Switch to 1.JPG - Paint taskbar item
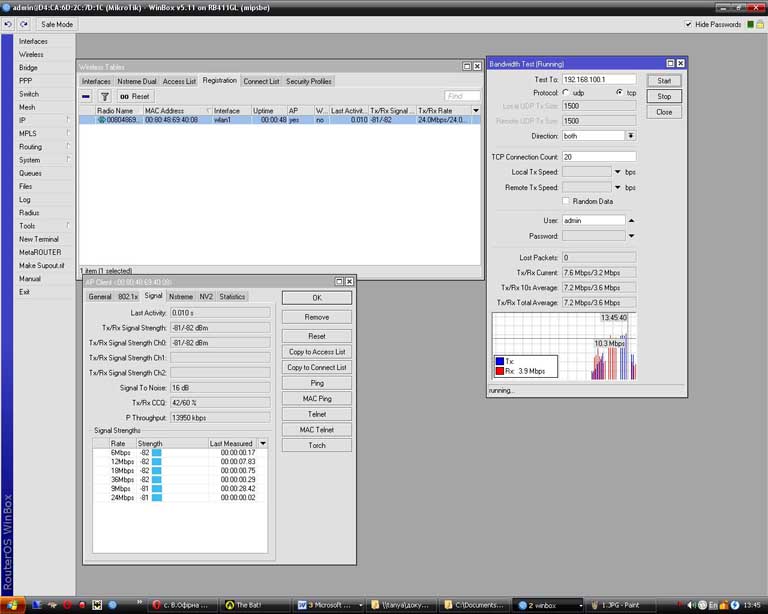The width and height of the screenshot is (768, 614). click(x=622, y=605)
